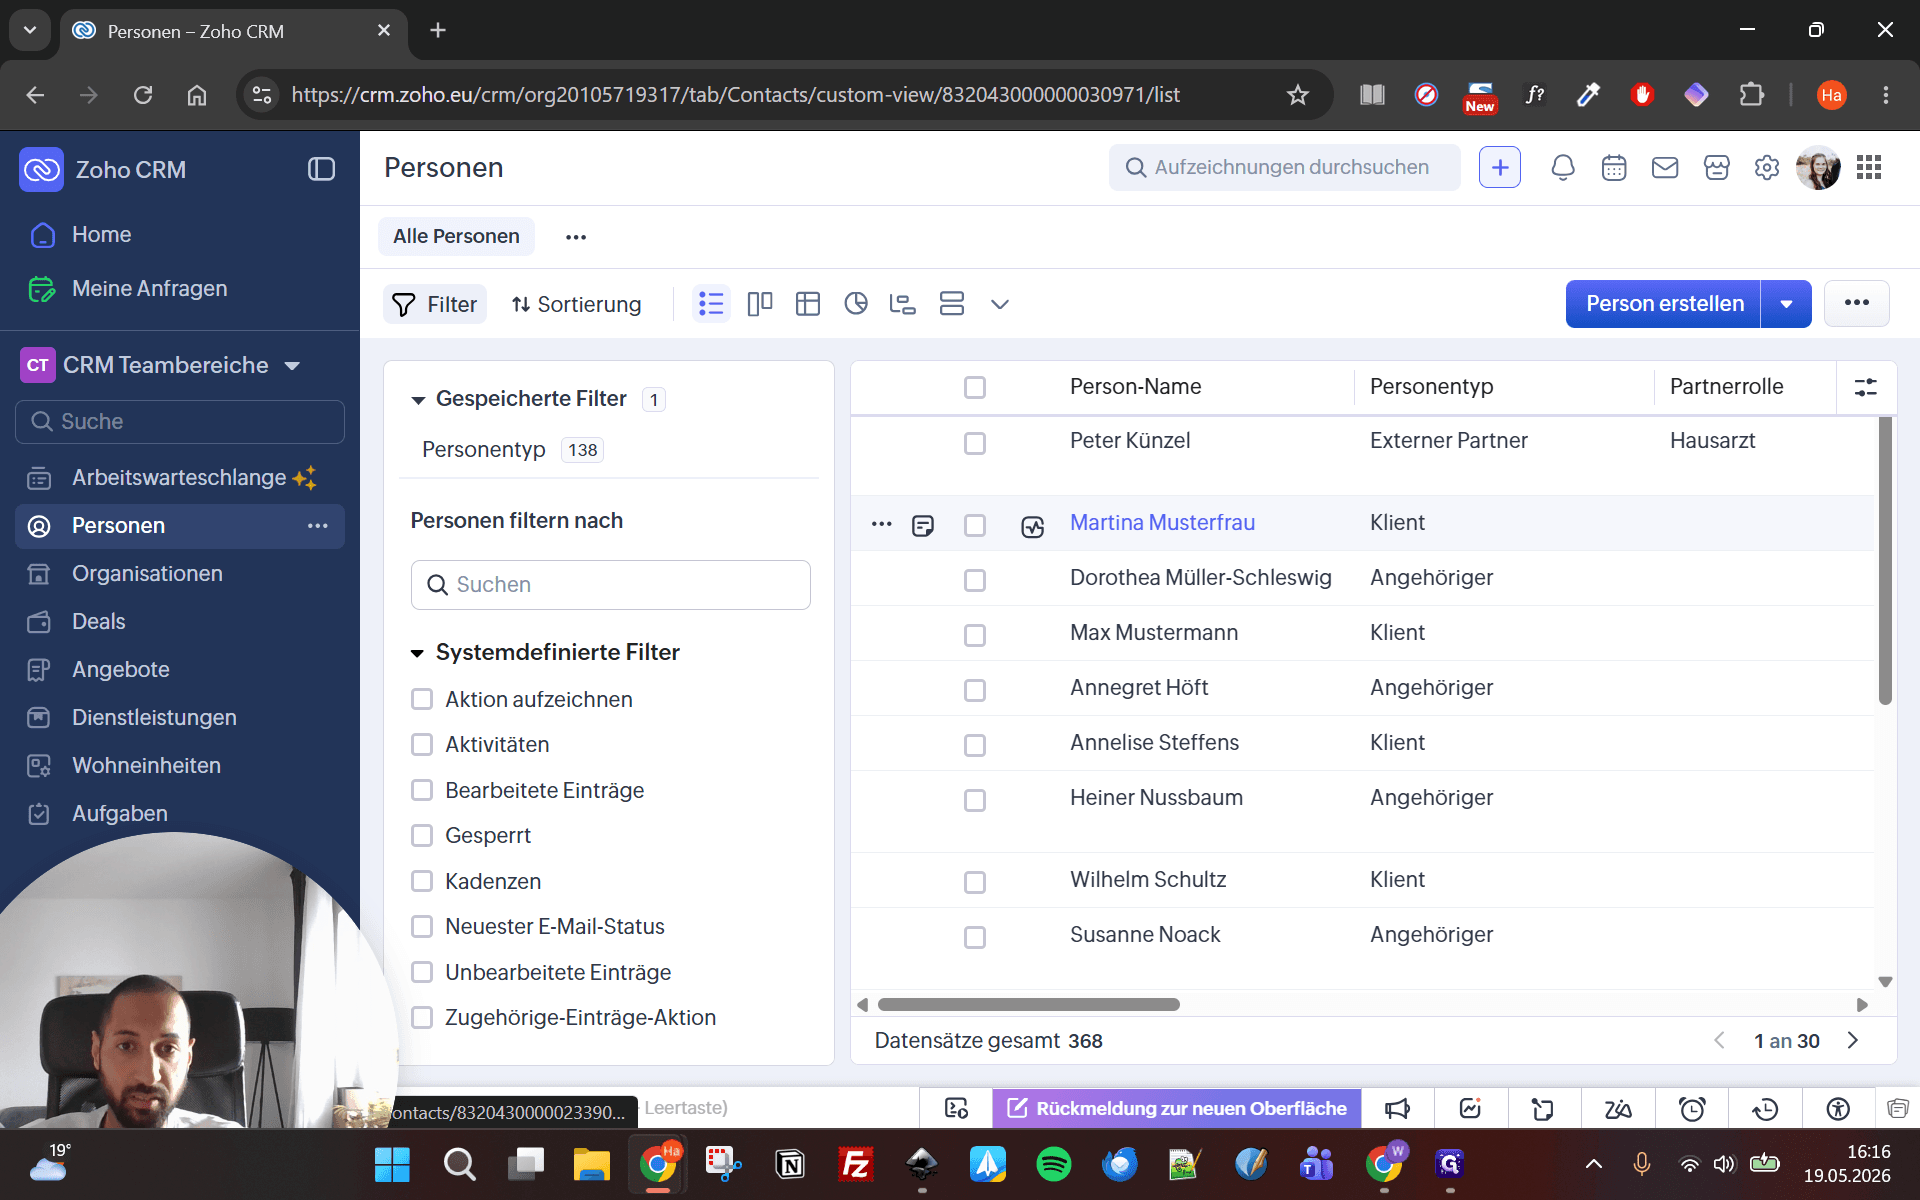Screen dimensions: 1920x1200
Task: Collapse Systemdefinierte Filter section
Action: pyautogui.click(x=418, y=653)
